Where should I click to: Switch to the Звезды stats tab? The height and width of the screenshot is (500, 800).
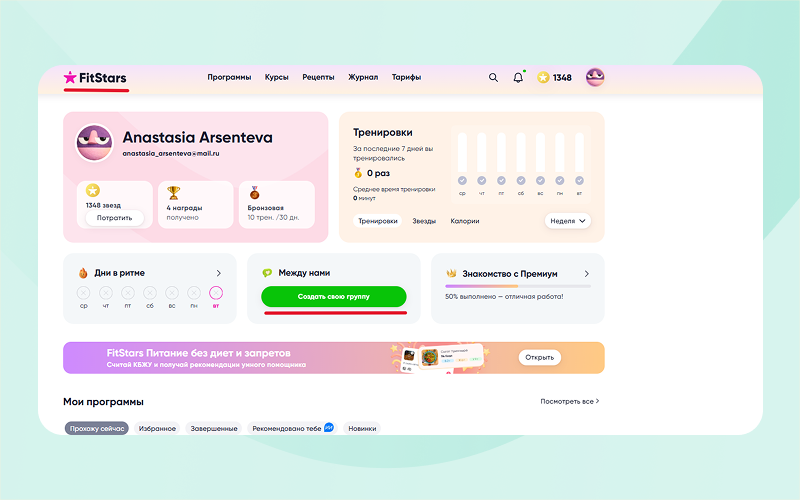pos(424,221)
